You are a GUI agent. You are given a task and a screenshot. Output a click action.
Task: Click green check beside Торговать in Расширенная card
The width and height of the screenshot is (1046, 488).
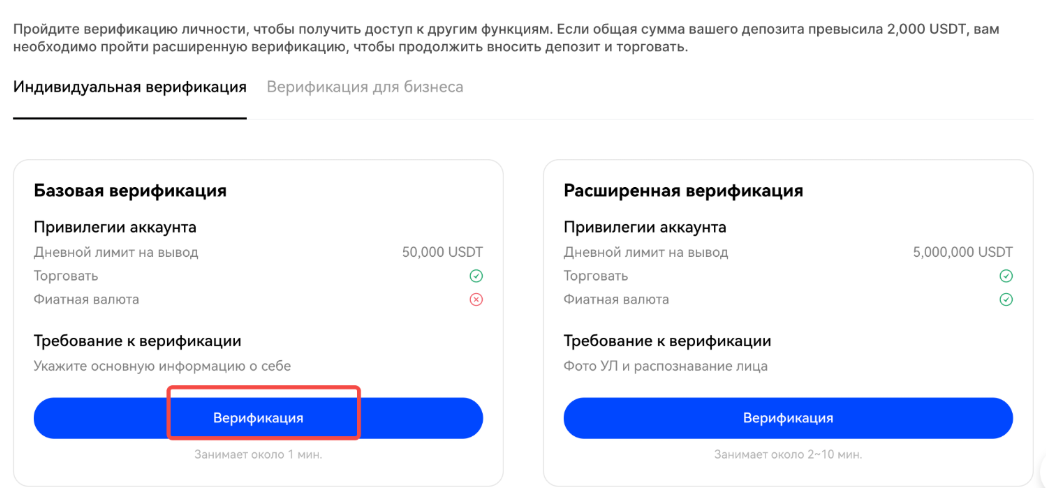[1006, 276]
